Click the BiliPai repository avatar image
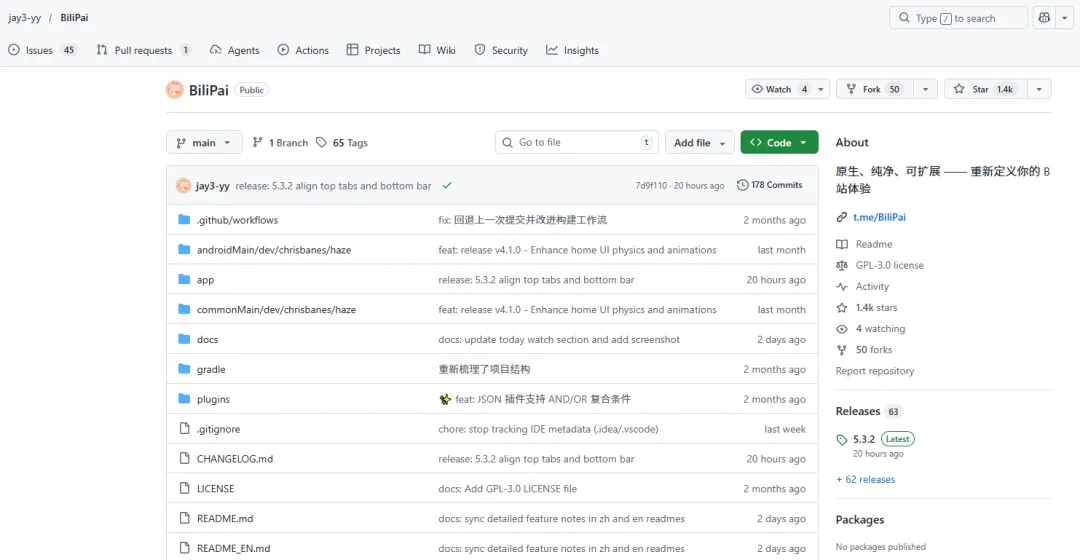The height and width of the screenshot is (560, 1080). pyautogui.click(x=175, y=90)
